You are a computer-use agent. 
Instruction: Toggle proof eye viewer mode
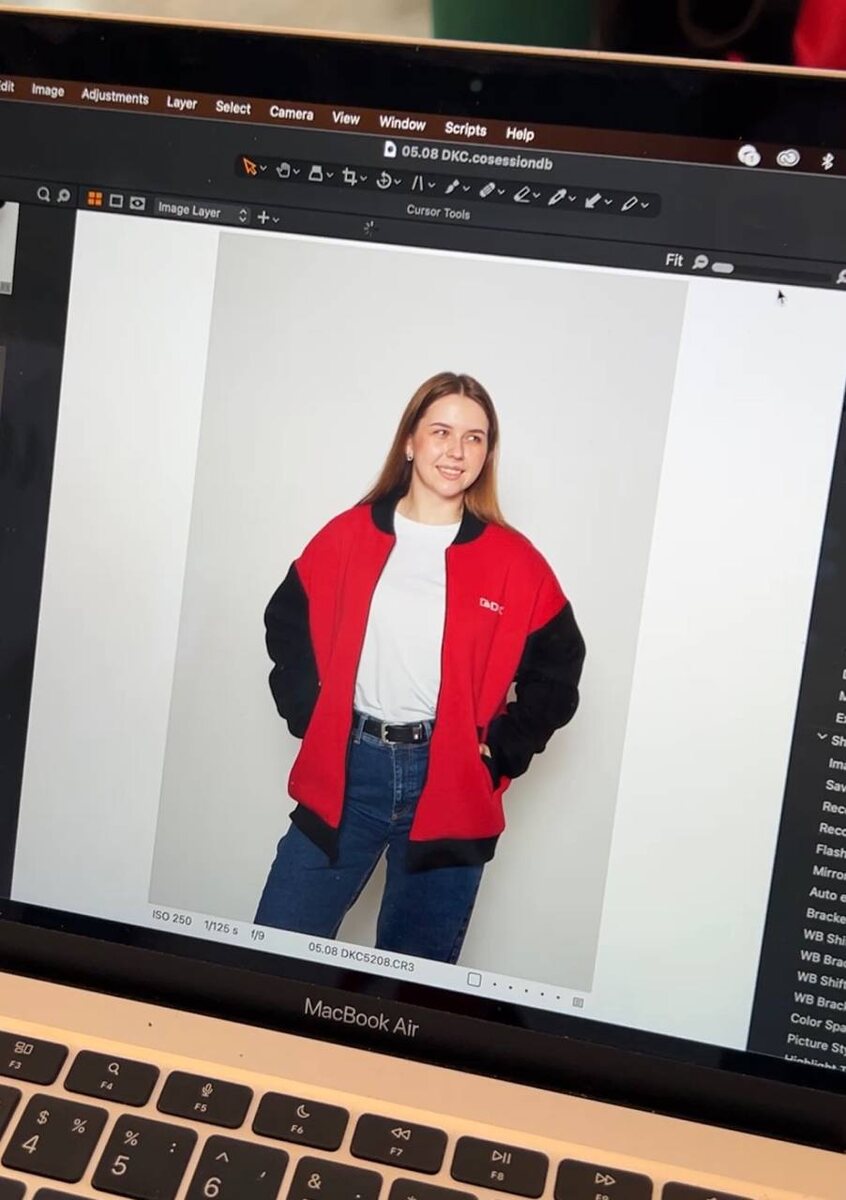click(137, 203)
